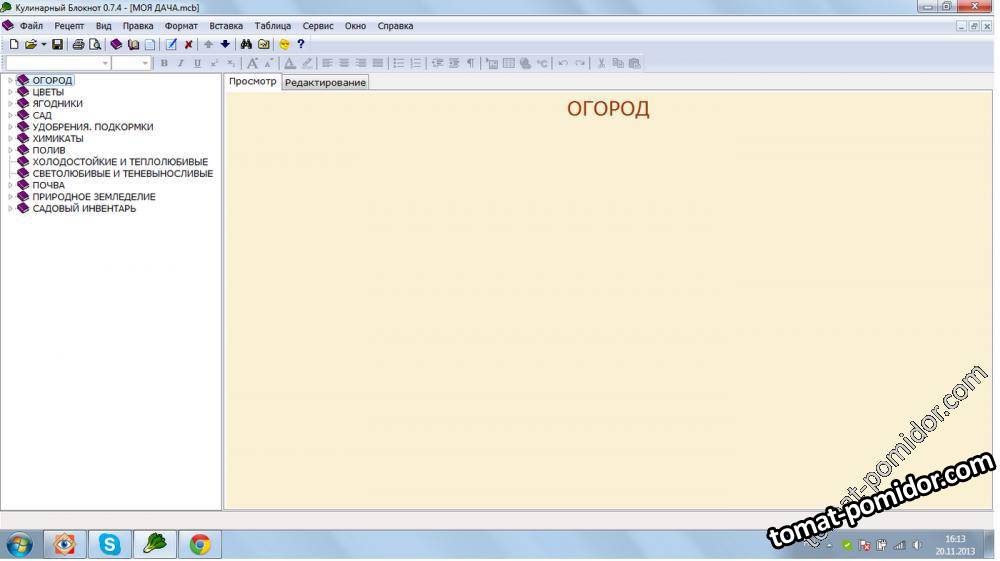The image size is (1000, 561).
Task: Switch to the Редактирование tab
Action: pos(325,82)
